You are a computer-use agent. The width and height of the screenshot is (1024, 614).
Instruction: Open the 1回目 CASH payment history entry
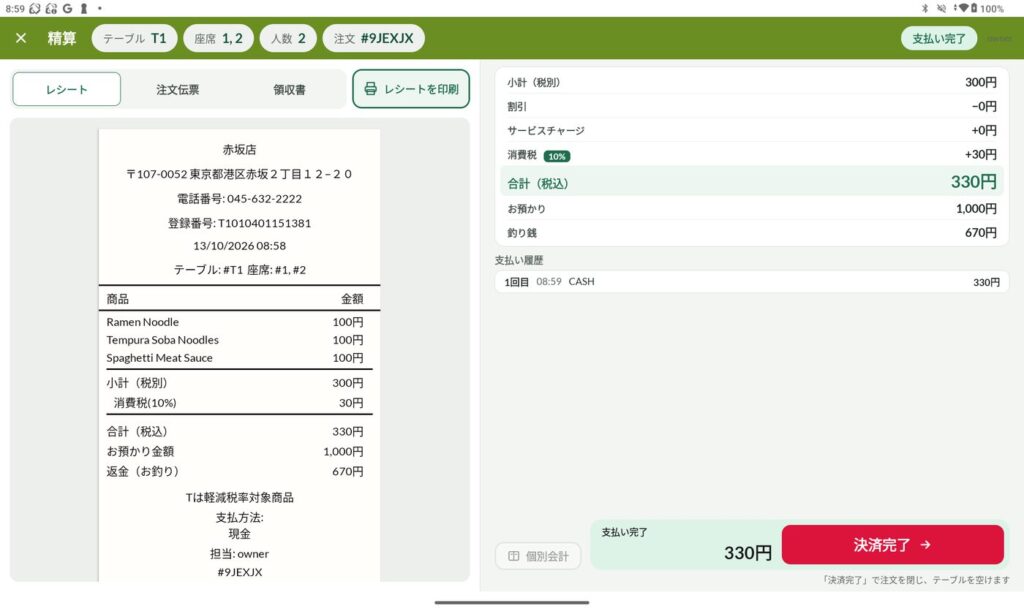752,282
